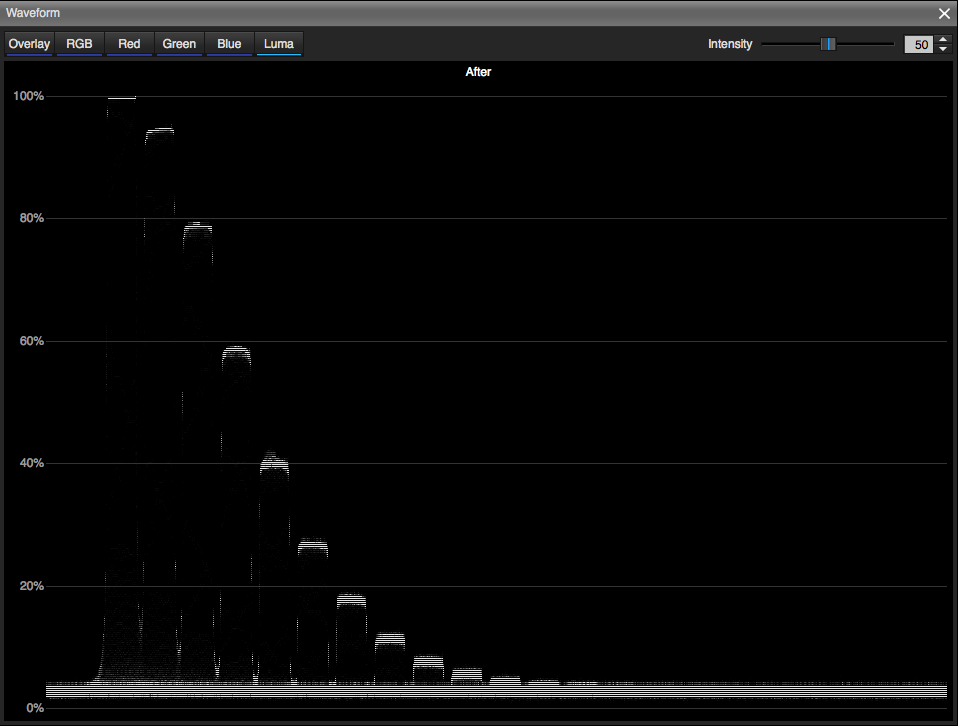Show only the Red channel waveform
This screenshot has height=726, width=958.
pyautogui.click(x=129, y=44)
